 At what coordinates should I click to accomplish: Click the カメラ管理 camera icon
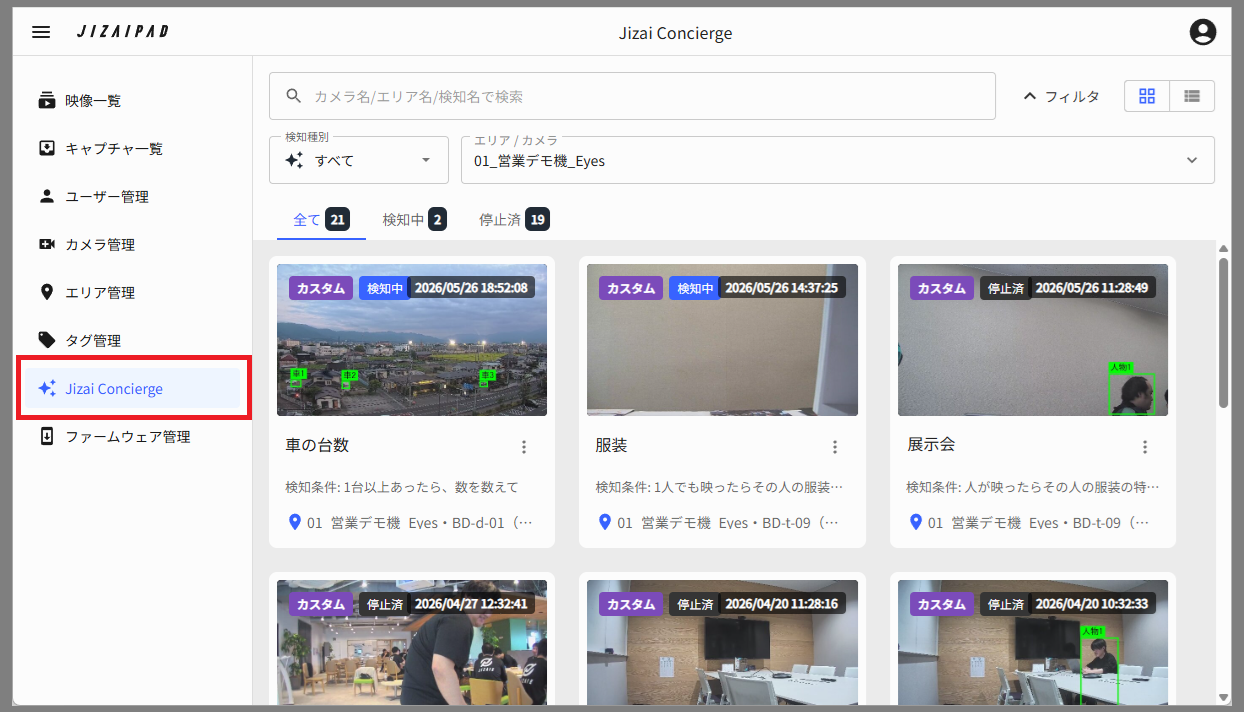tap(47, 244)
